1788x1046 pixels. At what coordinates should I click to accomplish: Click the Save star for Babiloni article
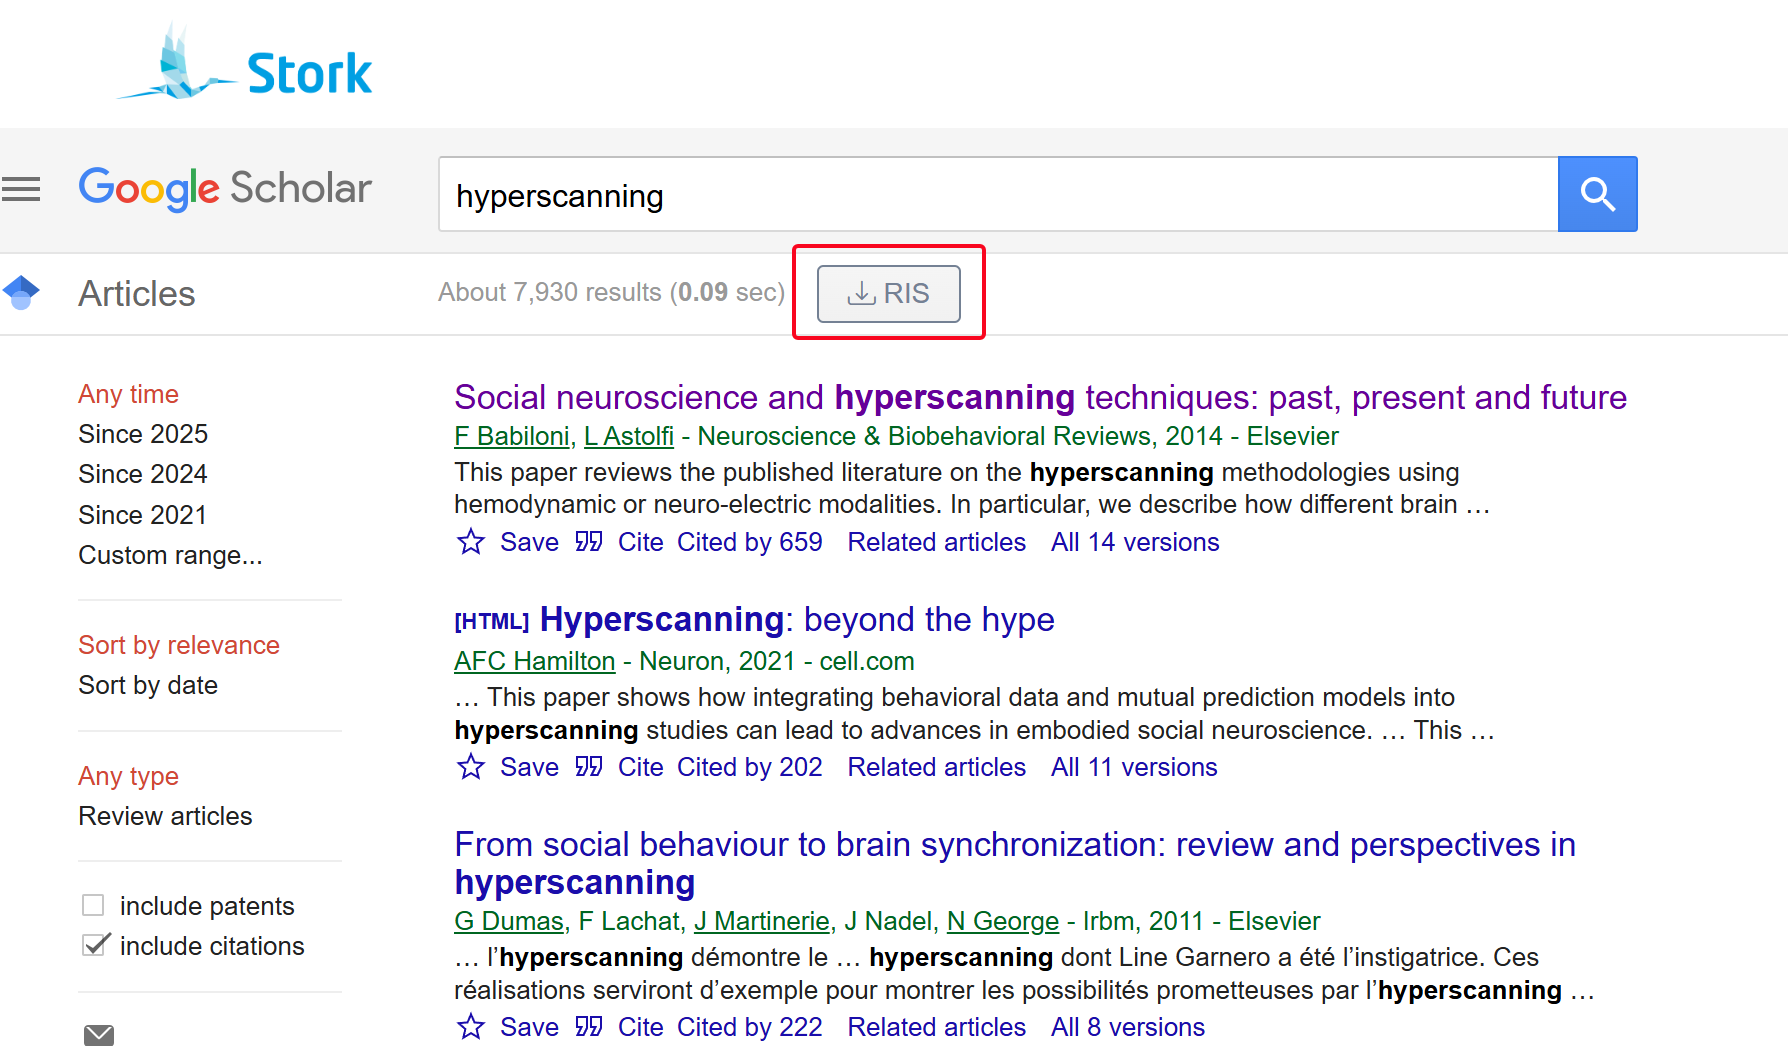click(x=471, y=542)
